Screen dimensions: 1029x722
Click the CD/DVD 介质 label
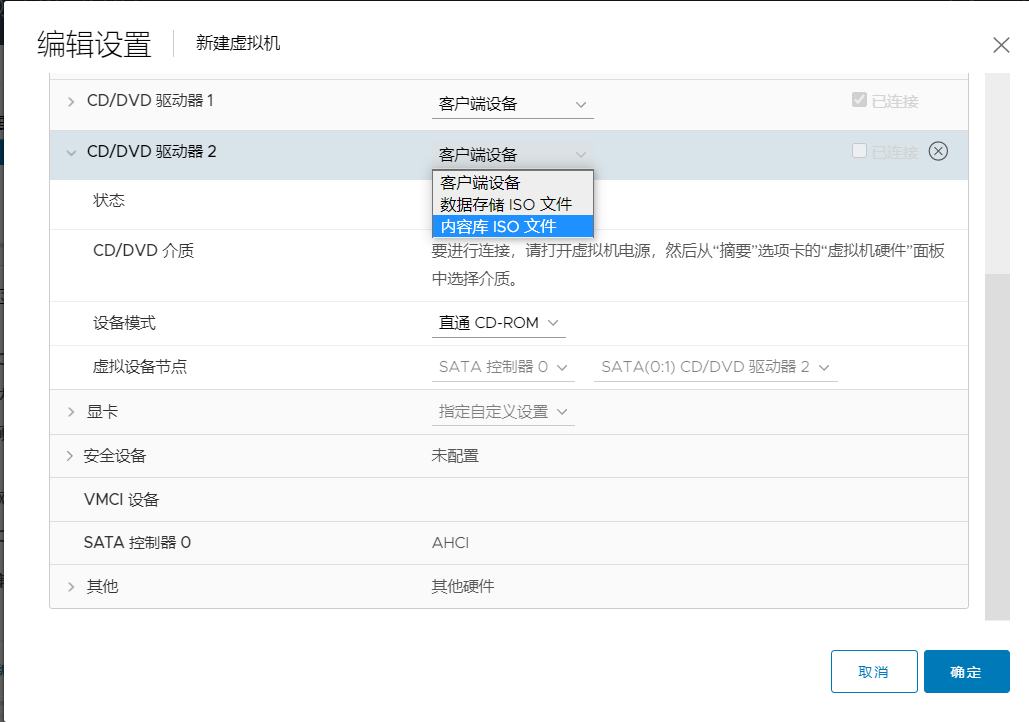click(x=144, y=251)
